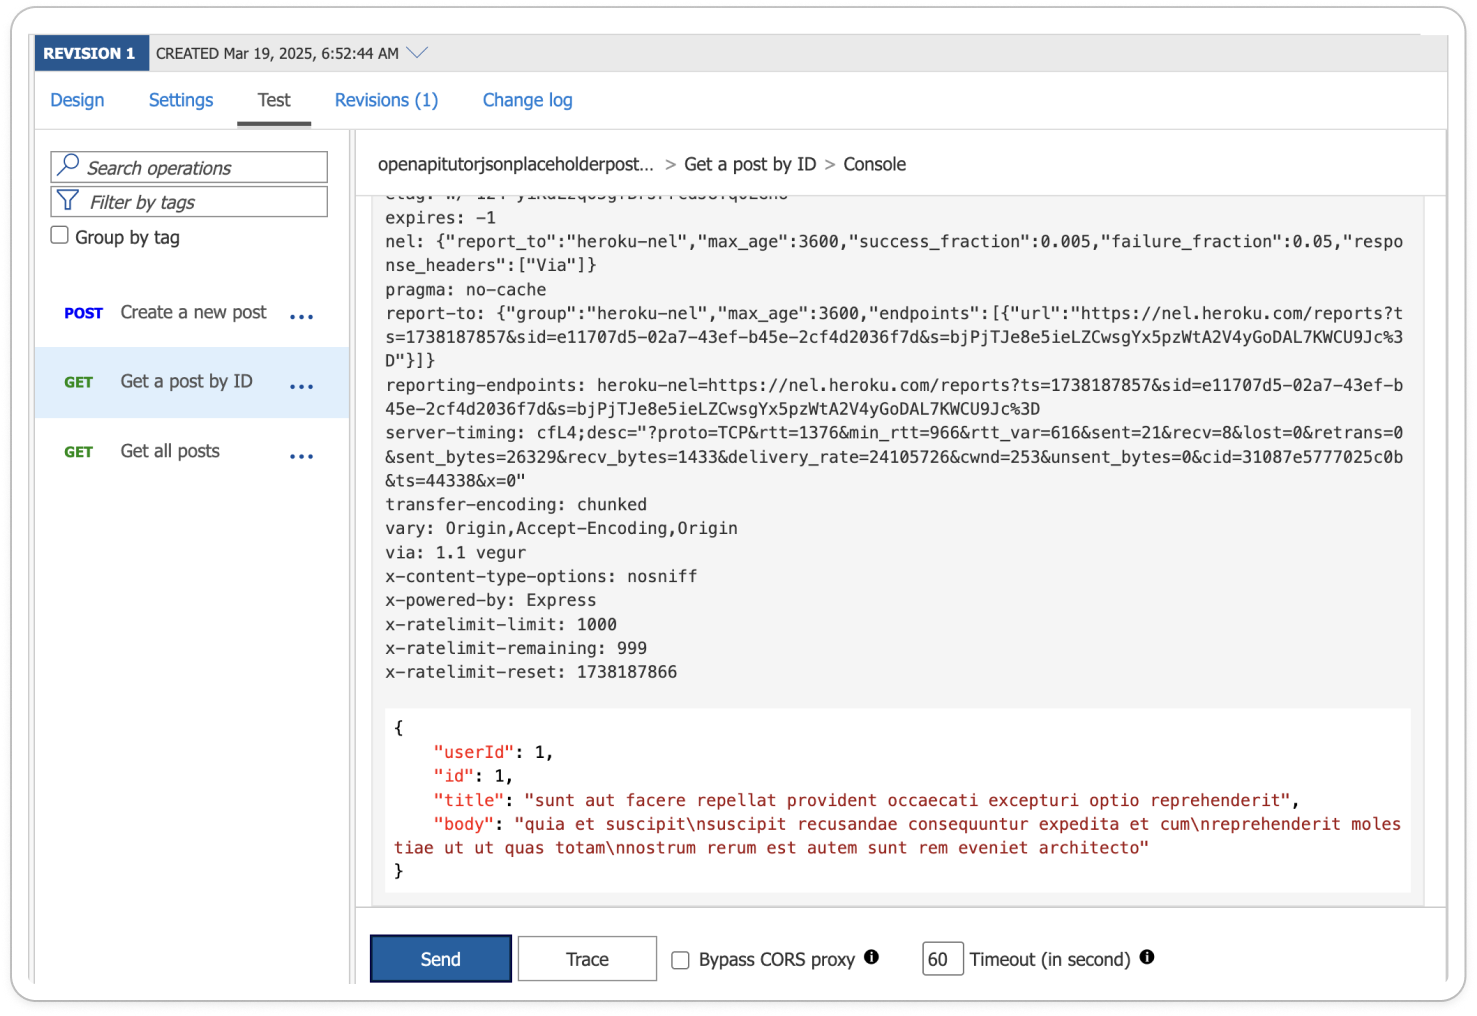The width and height of the screenshot is (1477, 1016).
Task: Open ellipsis menu for Get a post by ID
Action: [x=301, y=386]
